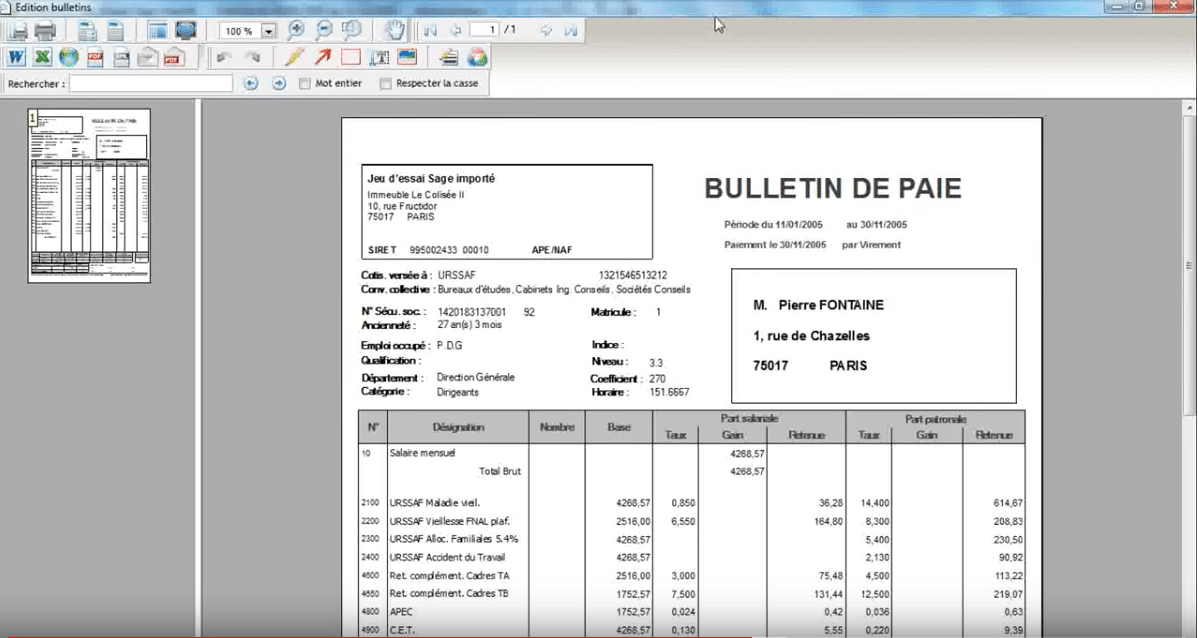The height and width of the screenshot is (638, 1198).
Task: Activate the hand pan tool
Action: [x=394, y=31]
